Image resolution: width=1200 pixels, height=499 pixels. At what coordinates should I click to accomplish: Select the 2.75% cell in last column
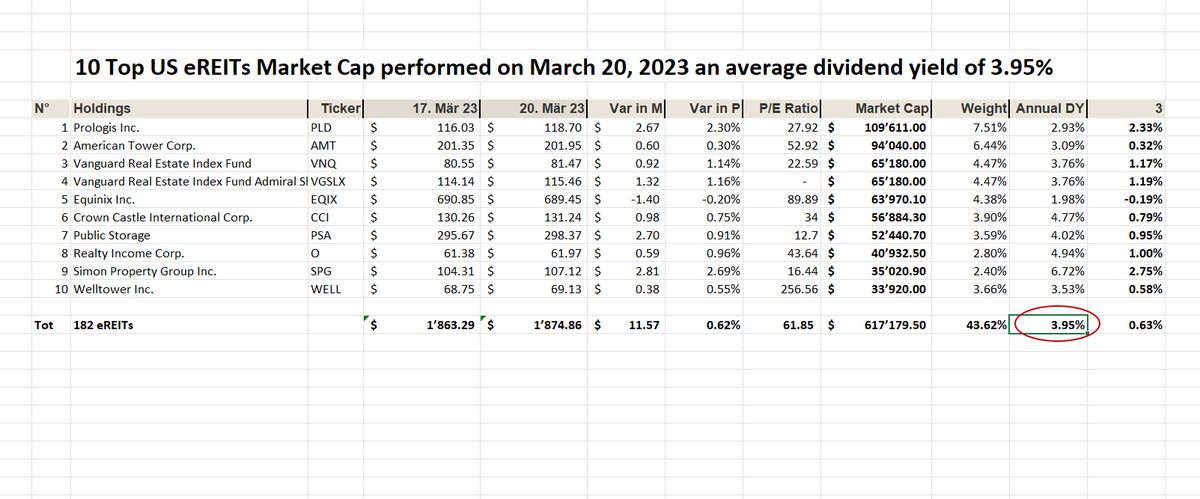click(1146, 271)
